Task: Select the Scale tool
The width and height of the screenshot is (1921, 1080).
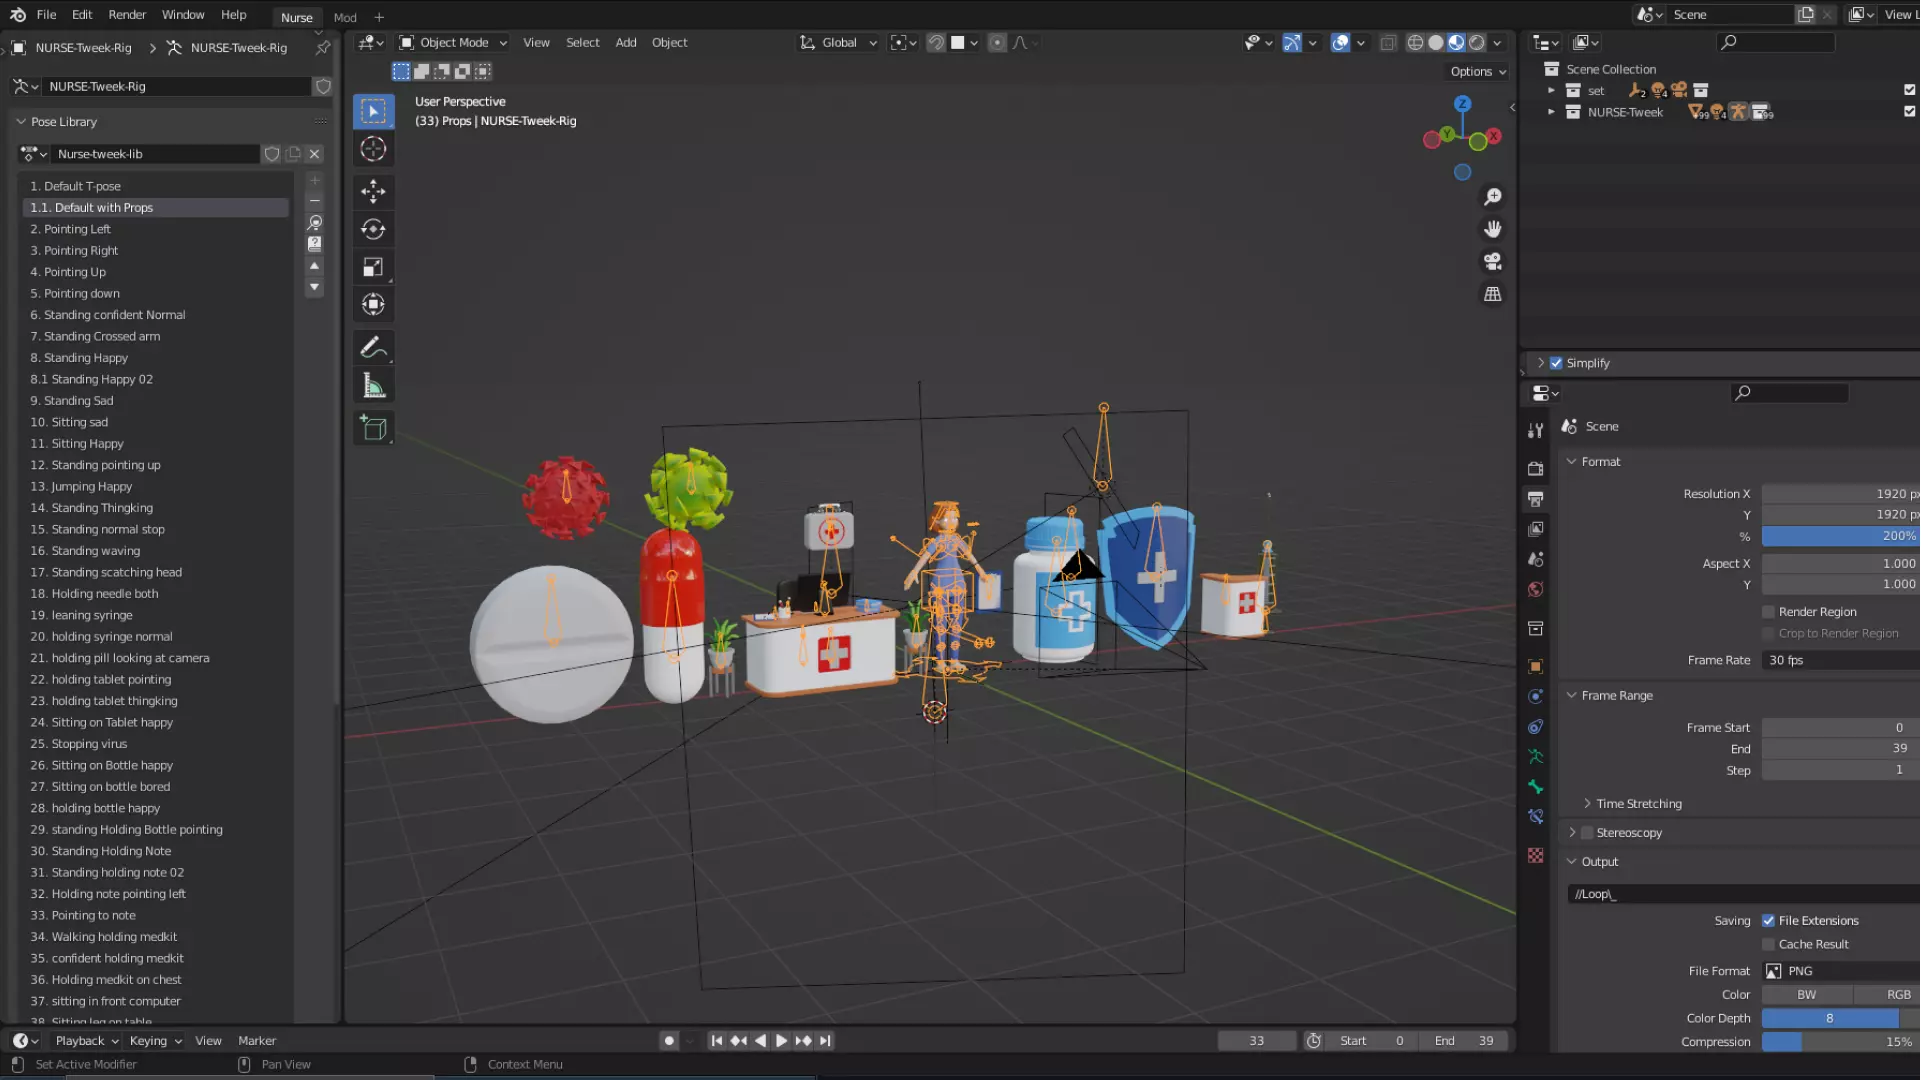Action: (x=373, y=267)
